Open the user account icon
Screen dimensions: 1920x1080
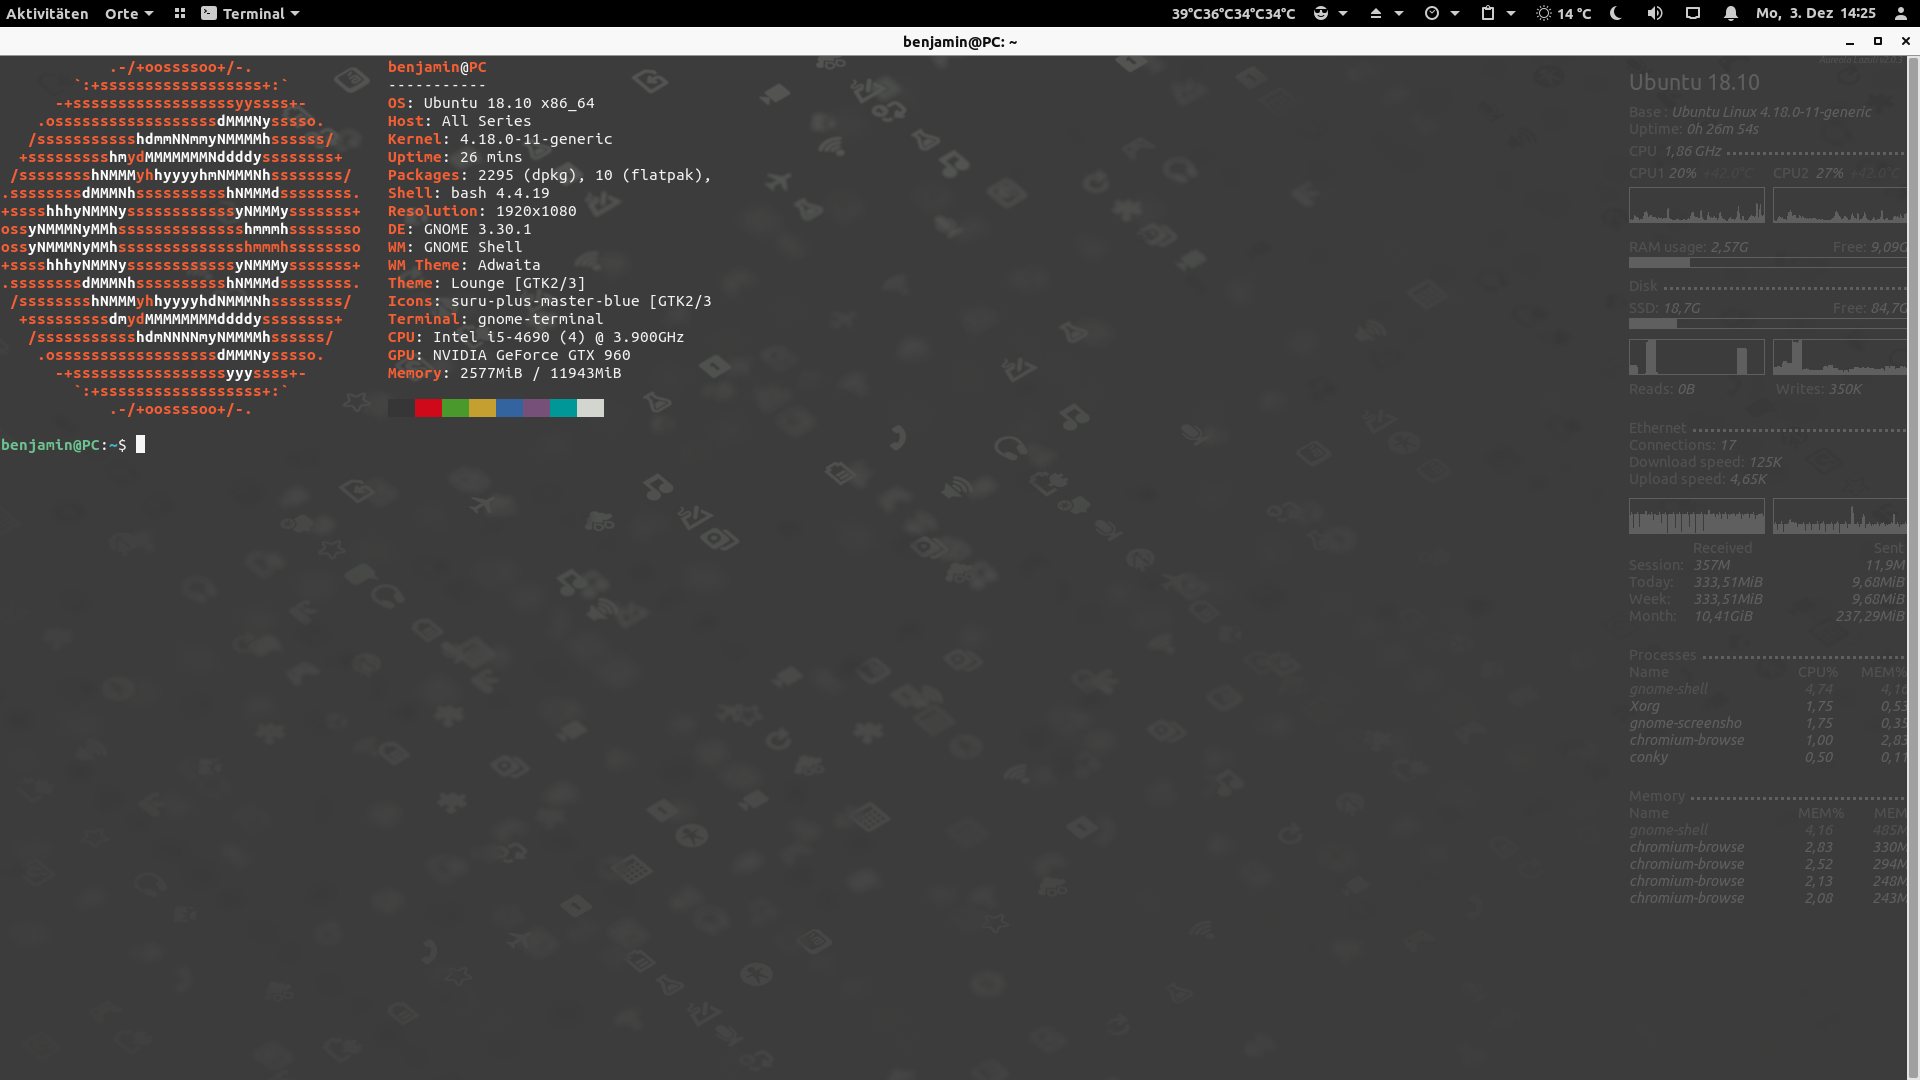[x=1900, y=13]
